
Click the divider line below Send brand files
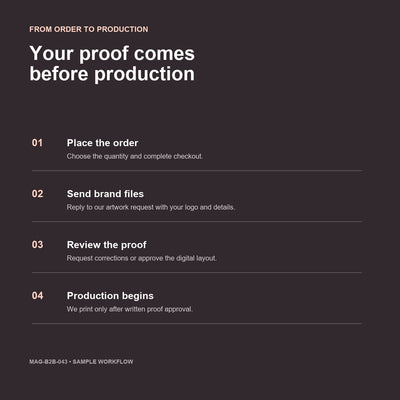[197, 221]
